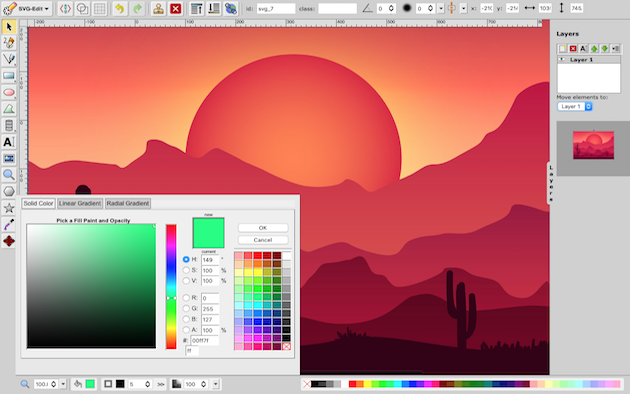Screen dimensions: 630x394
Task: Choose the Path tool
Action: pos(9,108)
